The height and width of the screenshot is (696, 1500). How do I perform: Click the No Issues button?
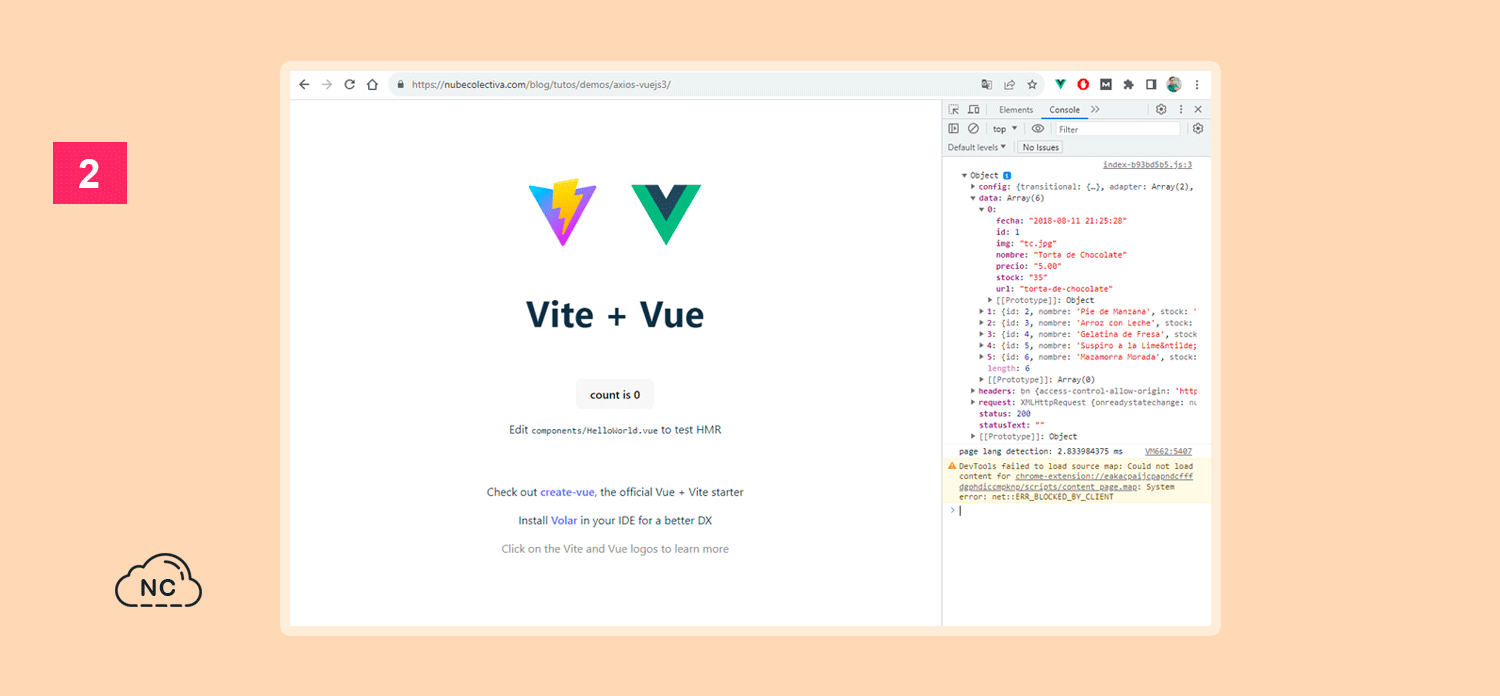point(1040,147)
